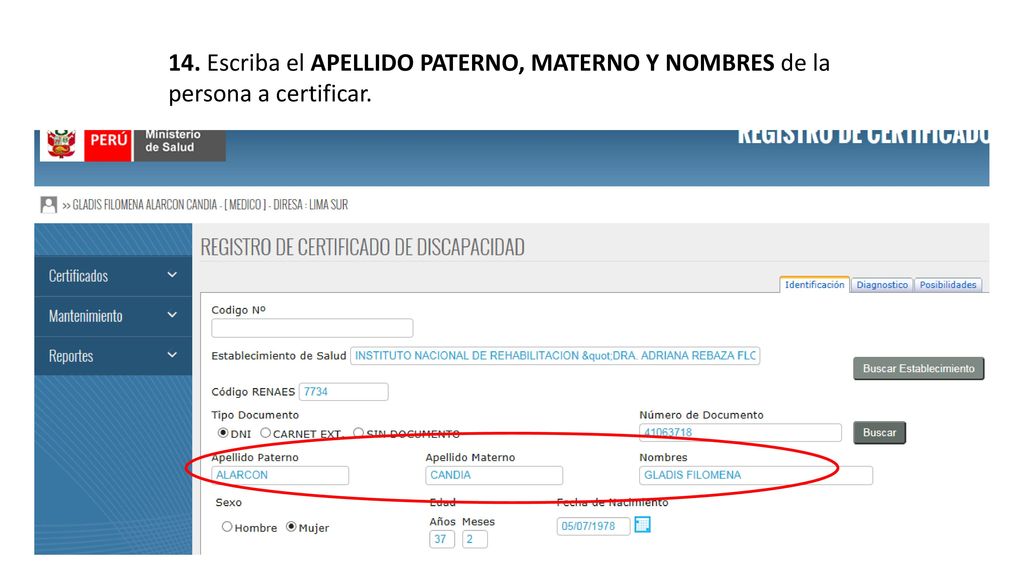Click the Buscar Establecimiento button
Image resolution: width=1024 pixels, height=576 pixels.
918,368
